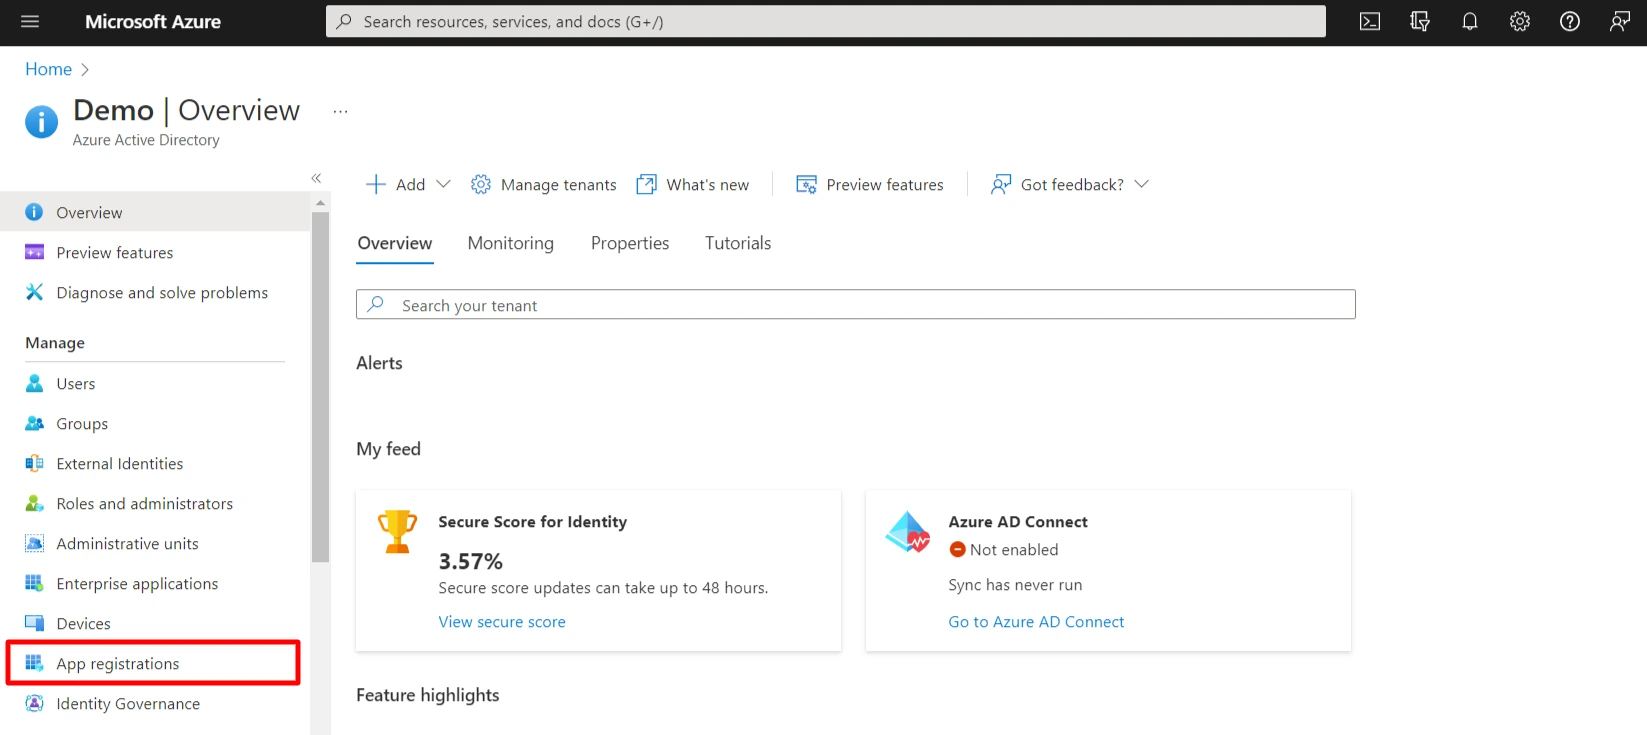Expand the Add dropdown arrow

(x=444, y=184)
